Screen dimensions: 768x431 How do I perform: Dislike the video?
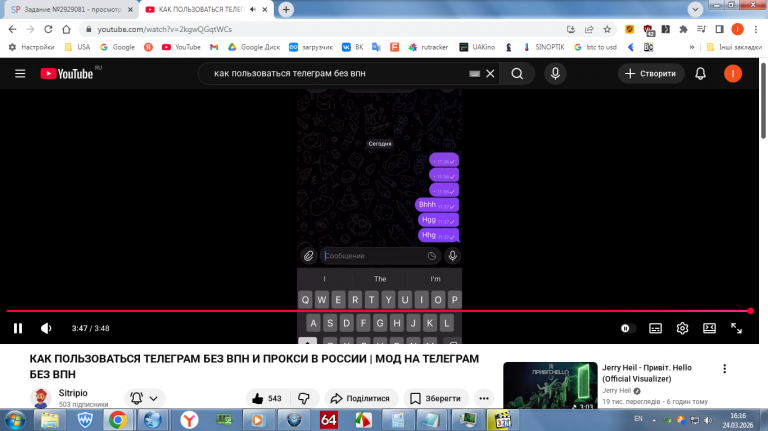pyautogui.click(x=304, y=398)
